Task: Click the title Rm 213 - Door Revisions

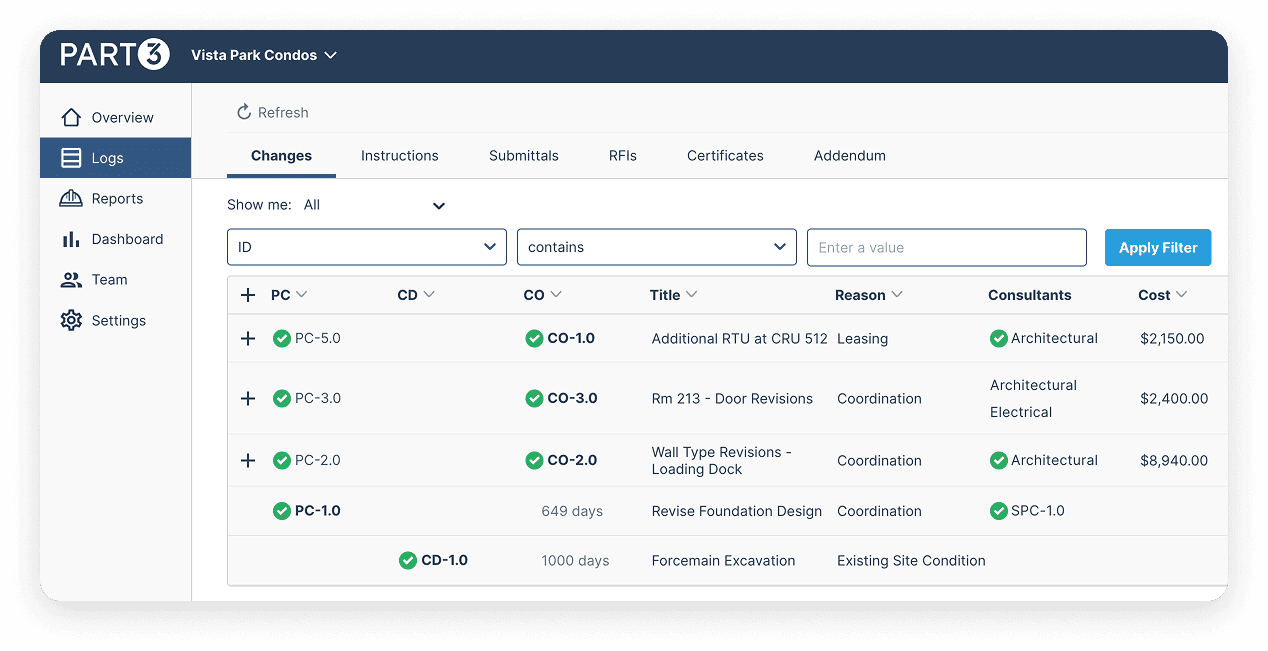Action: 732,399
